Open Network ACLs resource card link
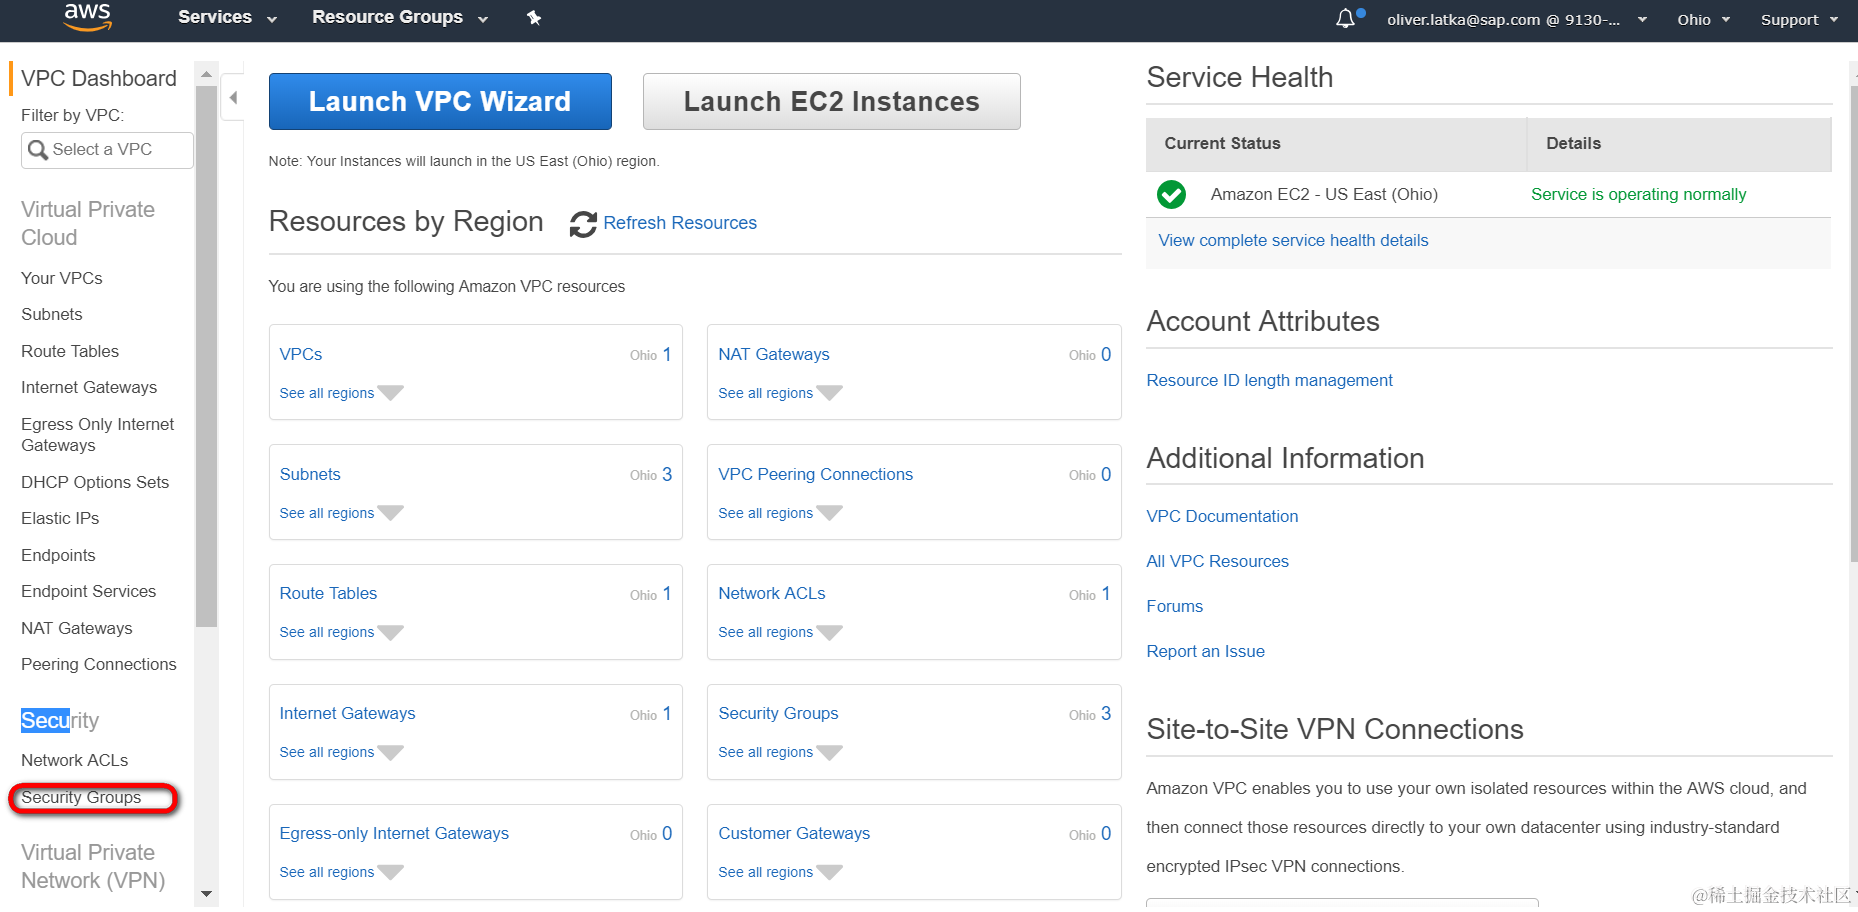Viewport: 1858px width, 912px height. tap(772, 593)
